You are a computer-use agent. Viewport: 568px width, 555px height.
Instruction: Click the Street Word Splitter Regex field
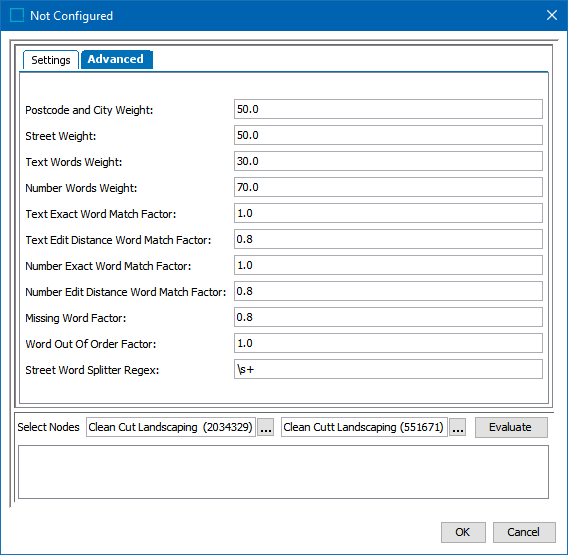(x=388, y=369)
